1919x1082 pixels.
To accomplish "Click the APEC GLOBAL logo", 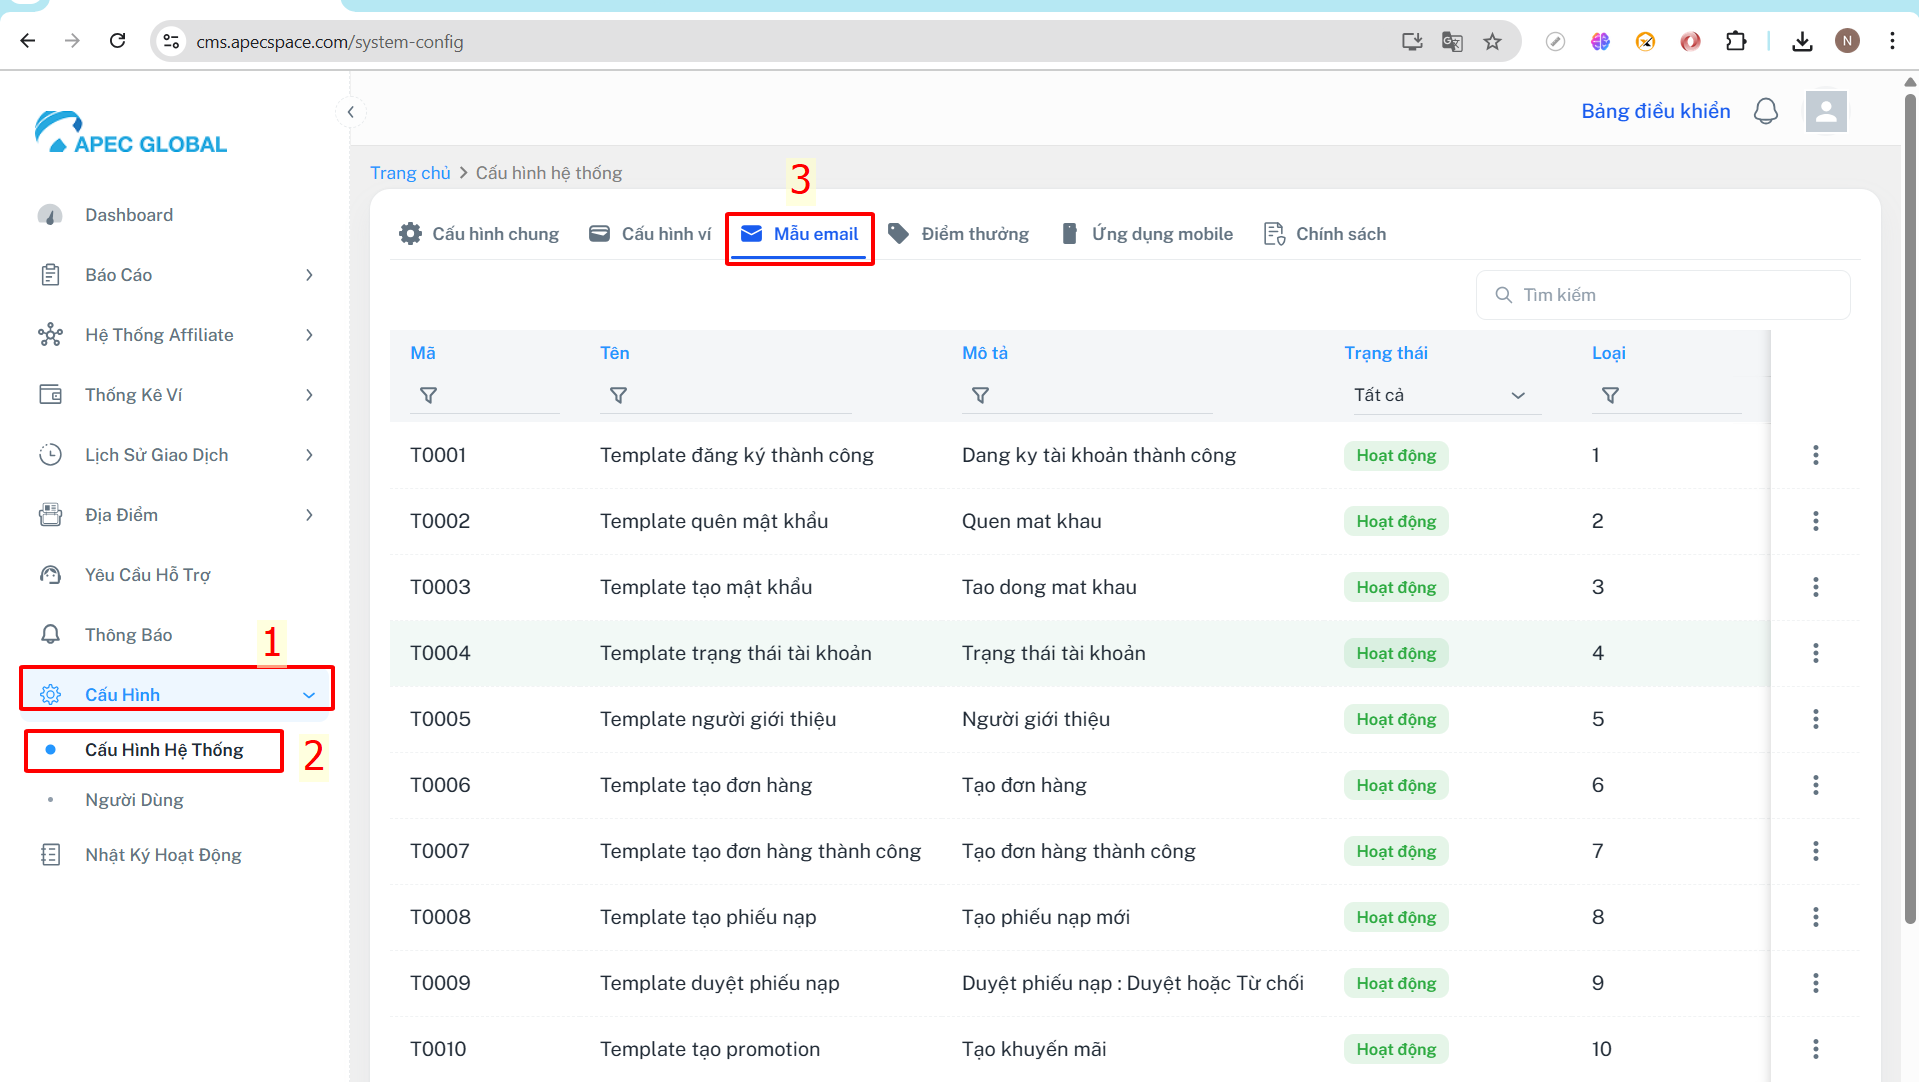I will 131,134.
